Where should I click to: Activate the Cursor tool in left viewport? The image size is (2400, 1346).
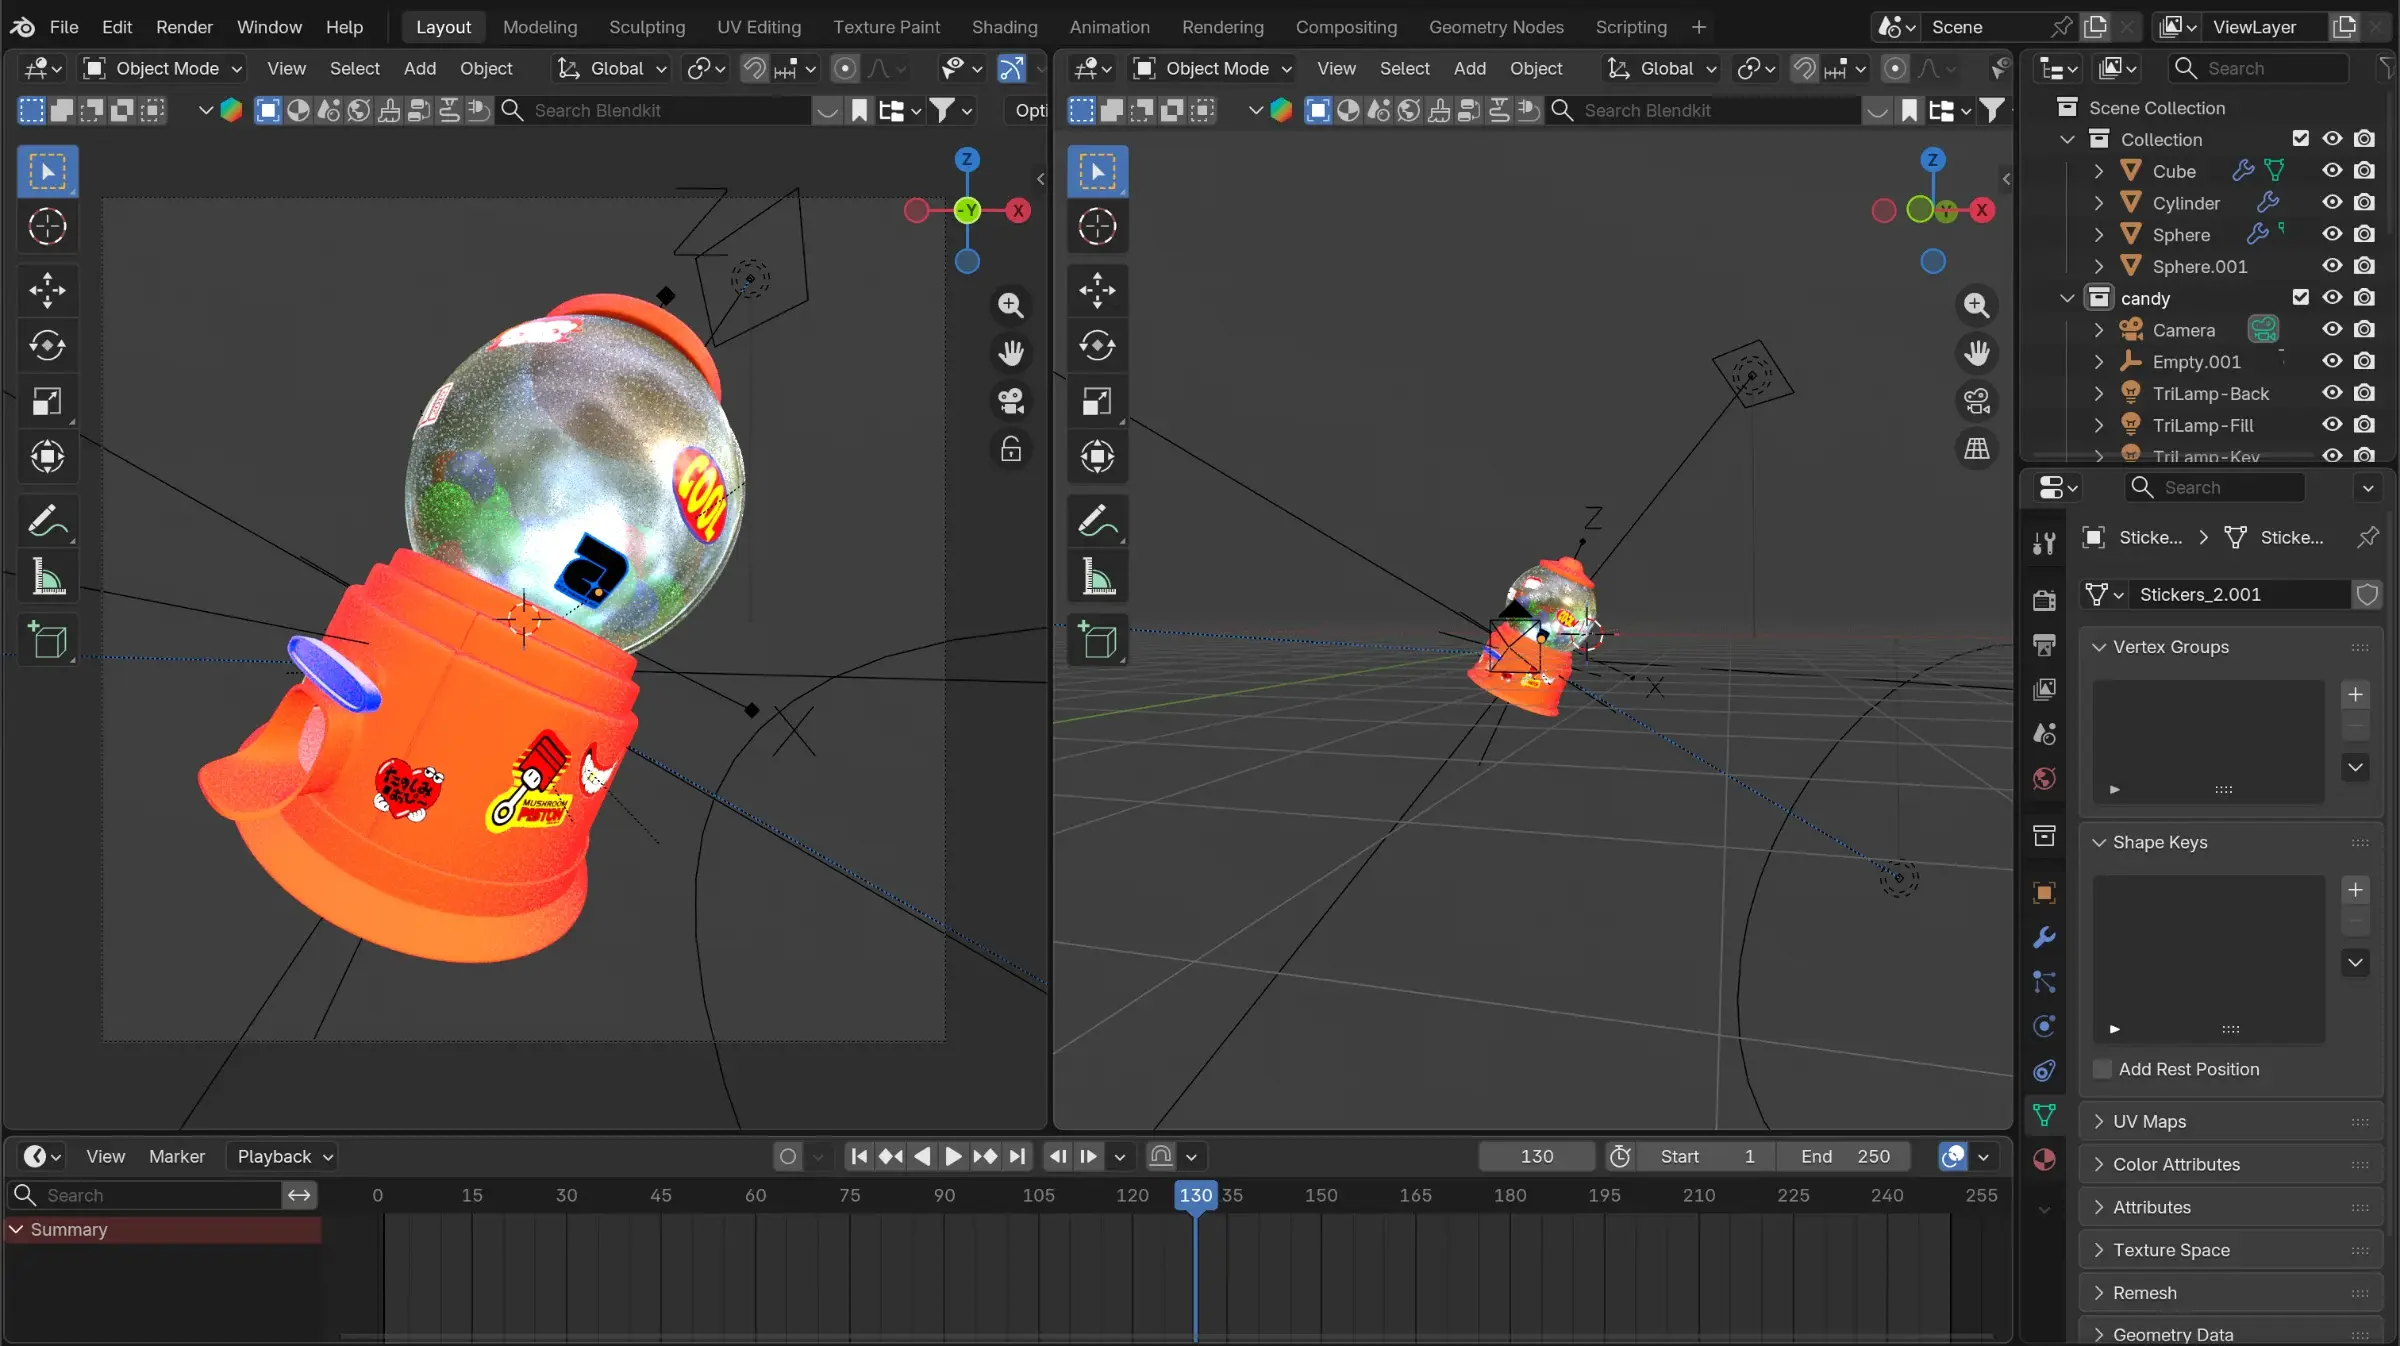(47, 227)
